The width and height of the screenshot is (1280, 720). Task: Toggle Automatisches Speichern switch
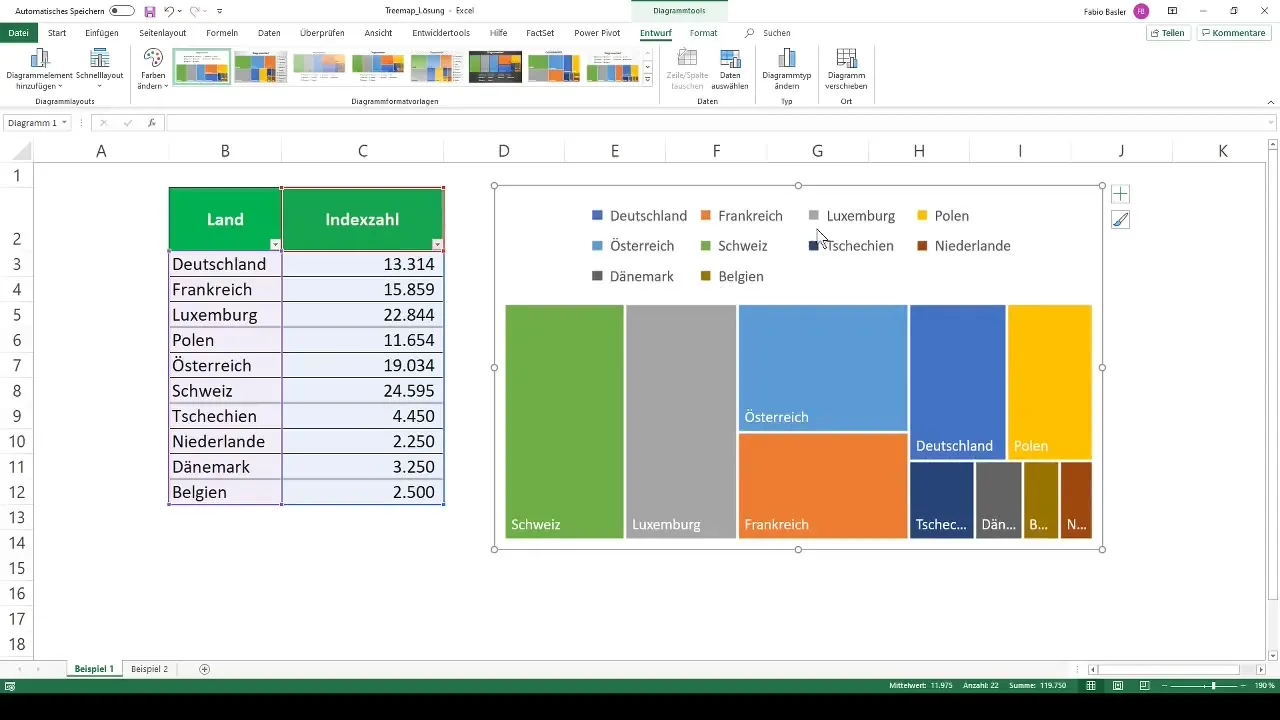[122, 10]
